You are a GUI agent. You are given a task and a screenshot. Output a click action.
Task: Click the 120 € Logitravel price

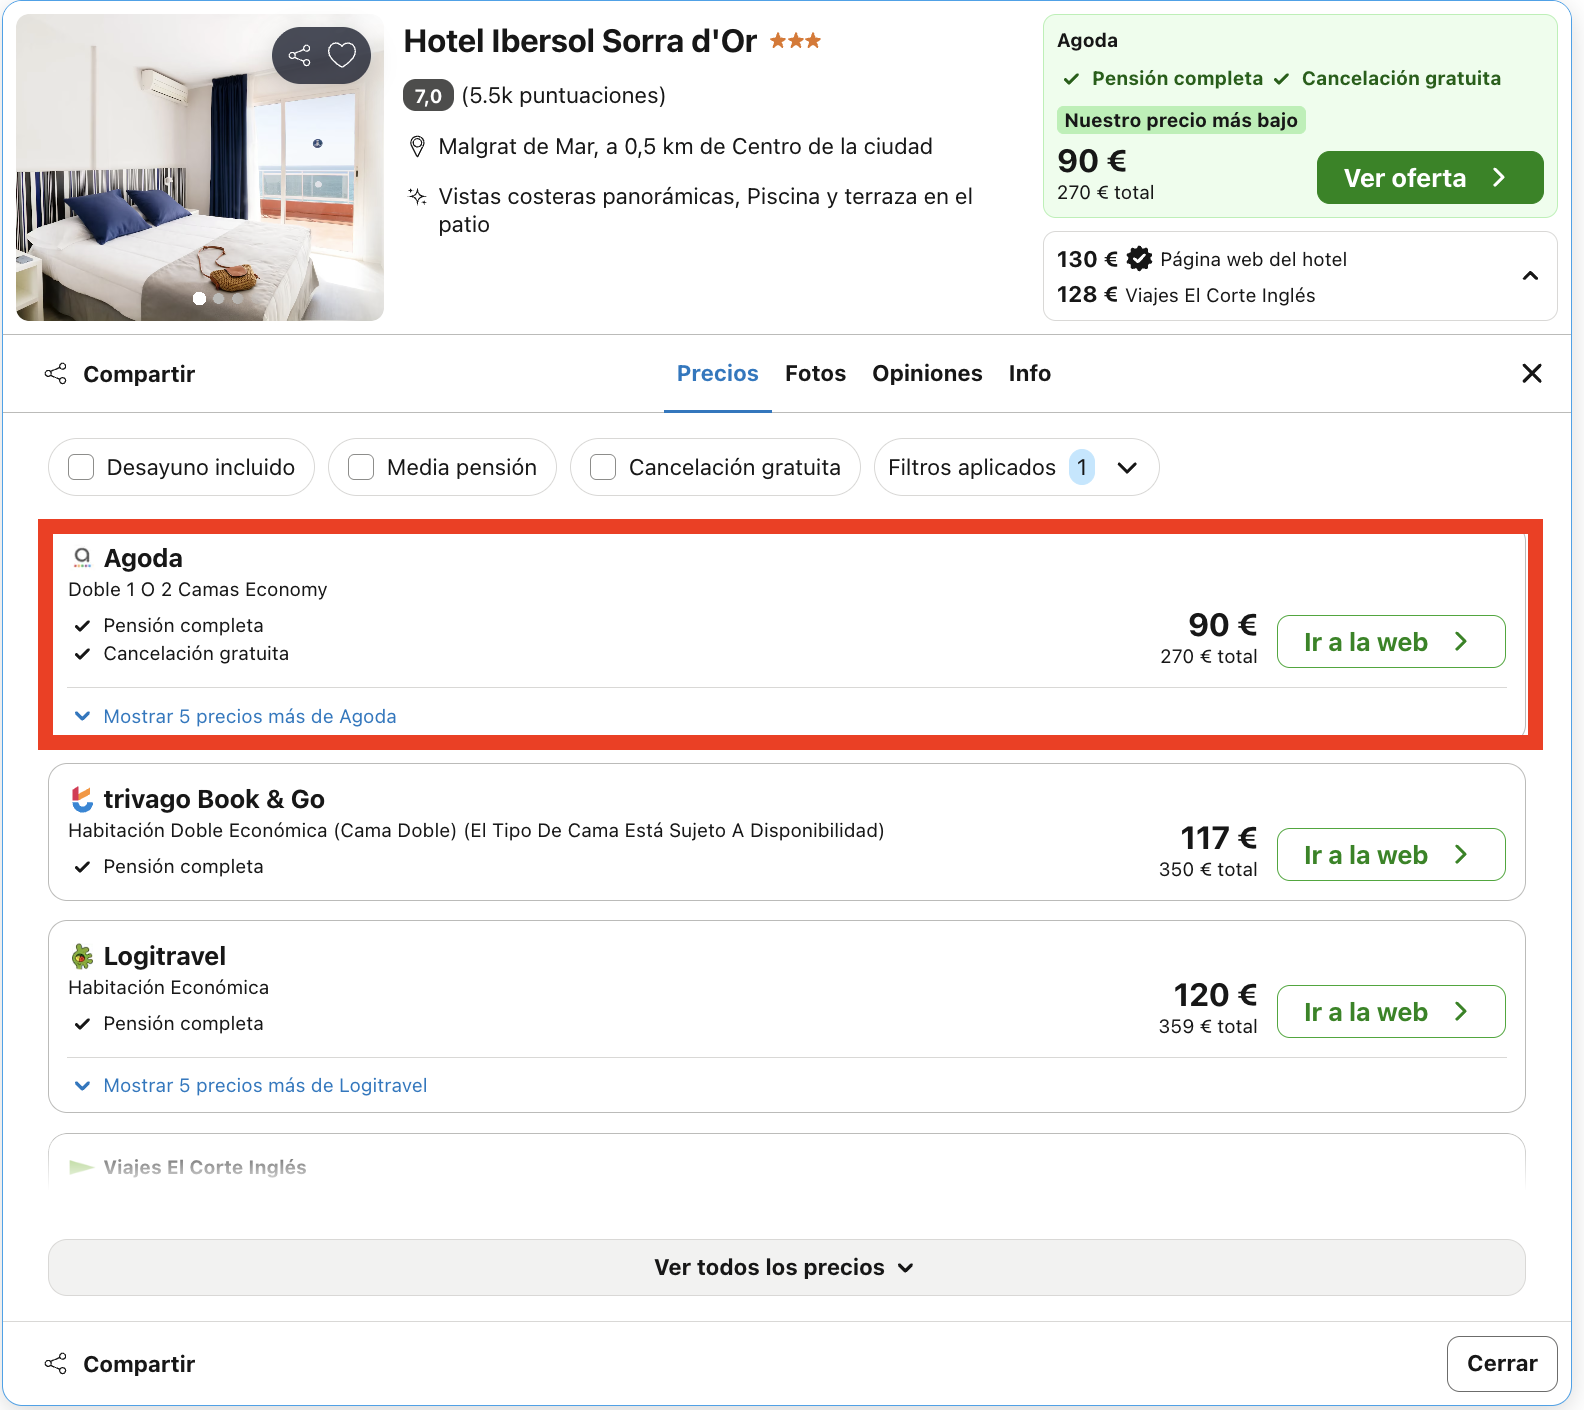coord(1215,995)
